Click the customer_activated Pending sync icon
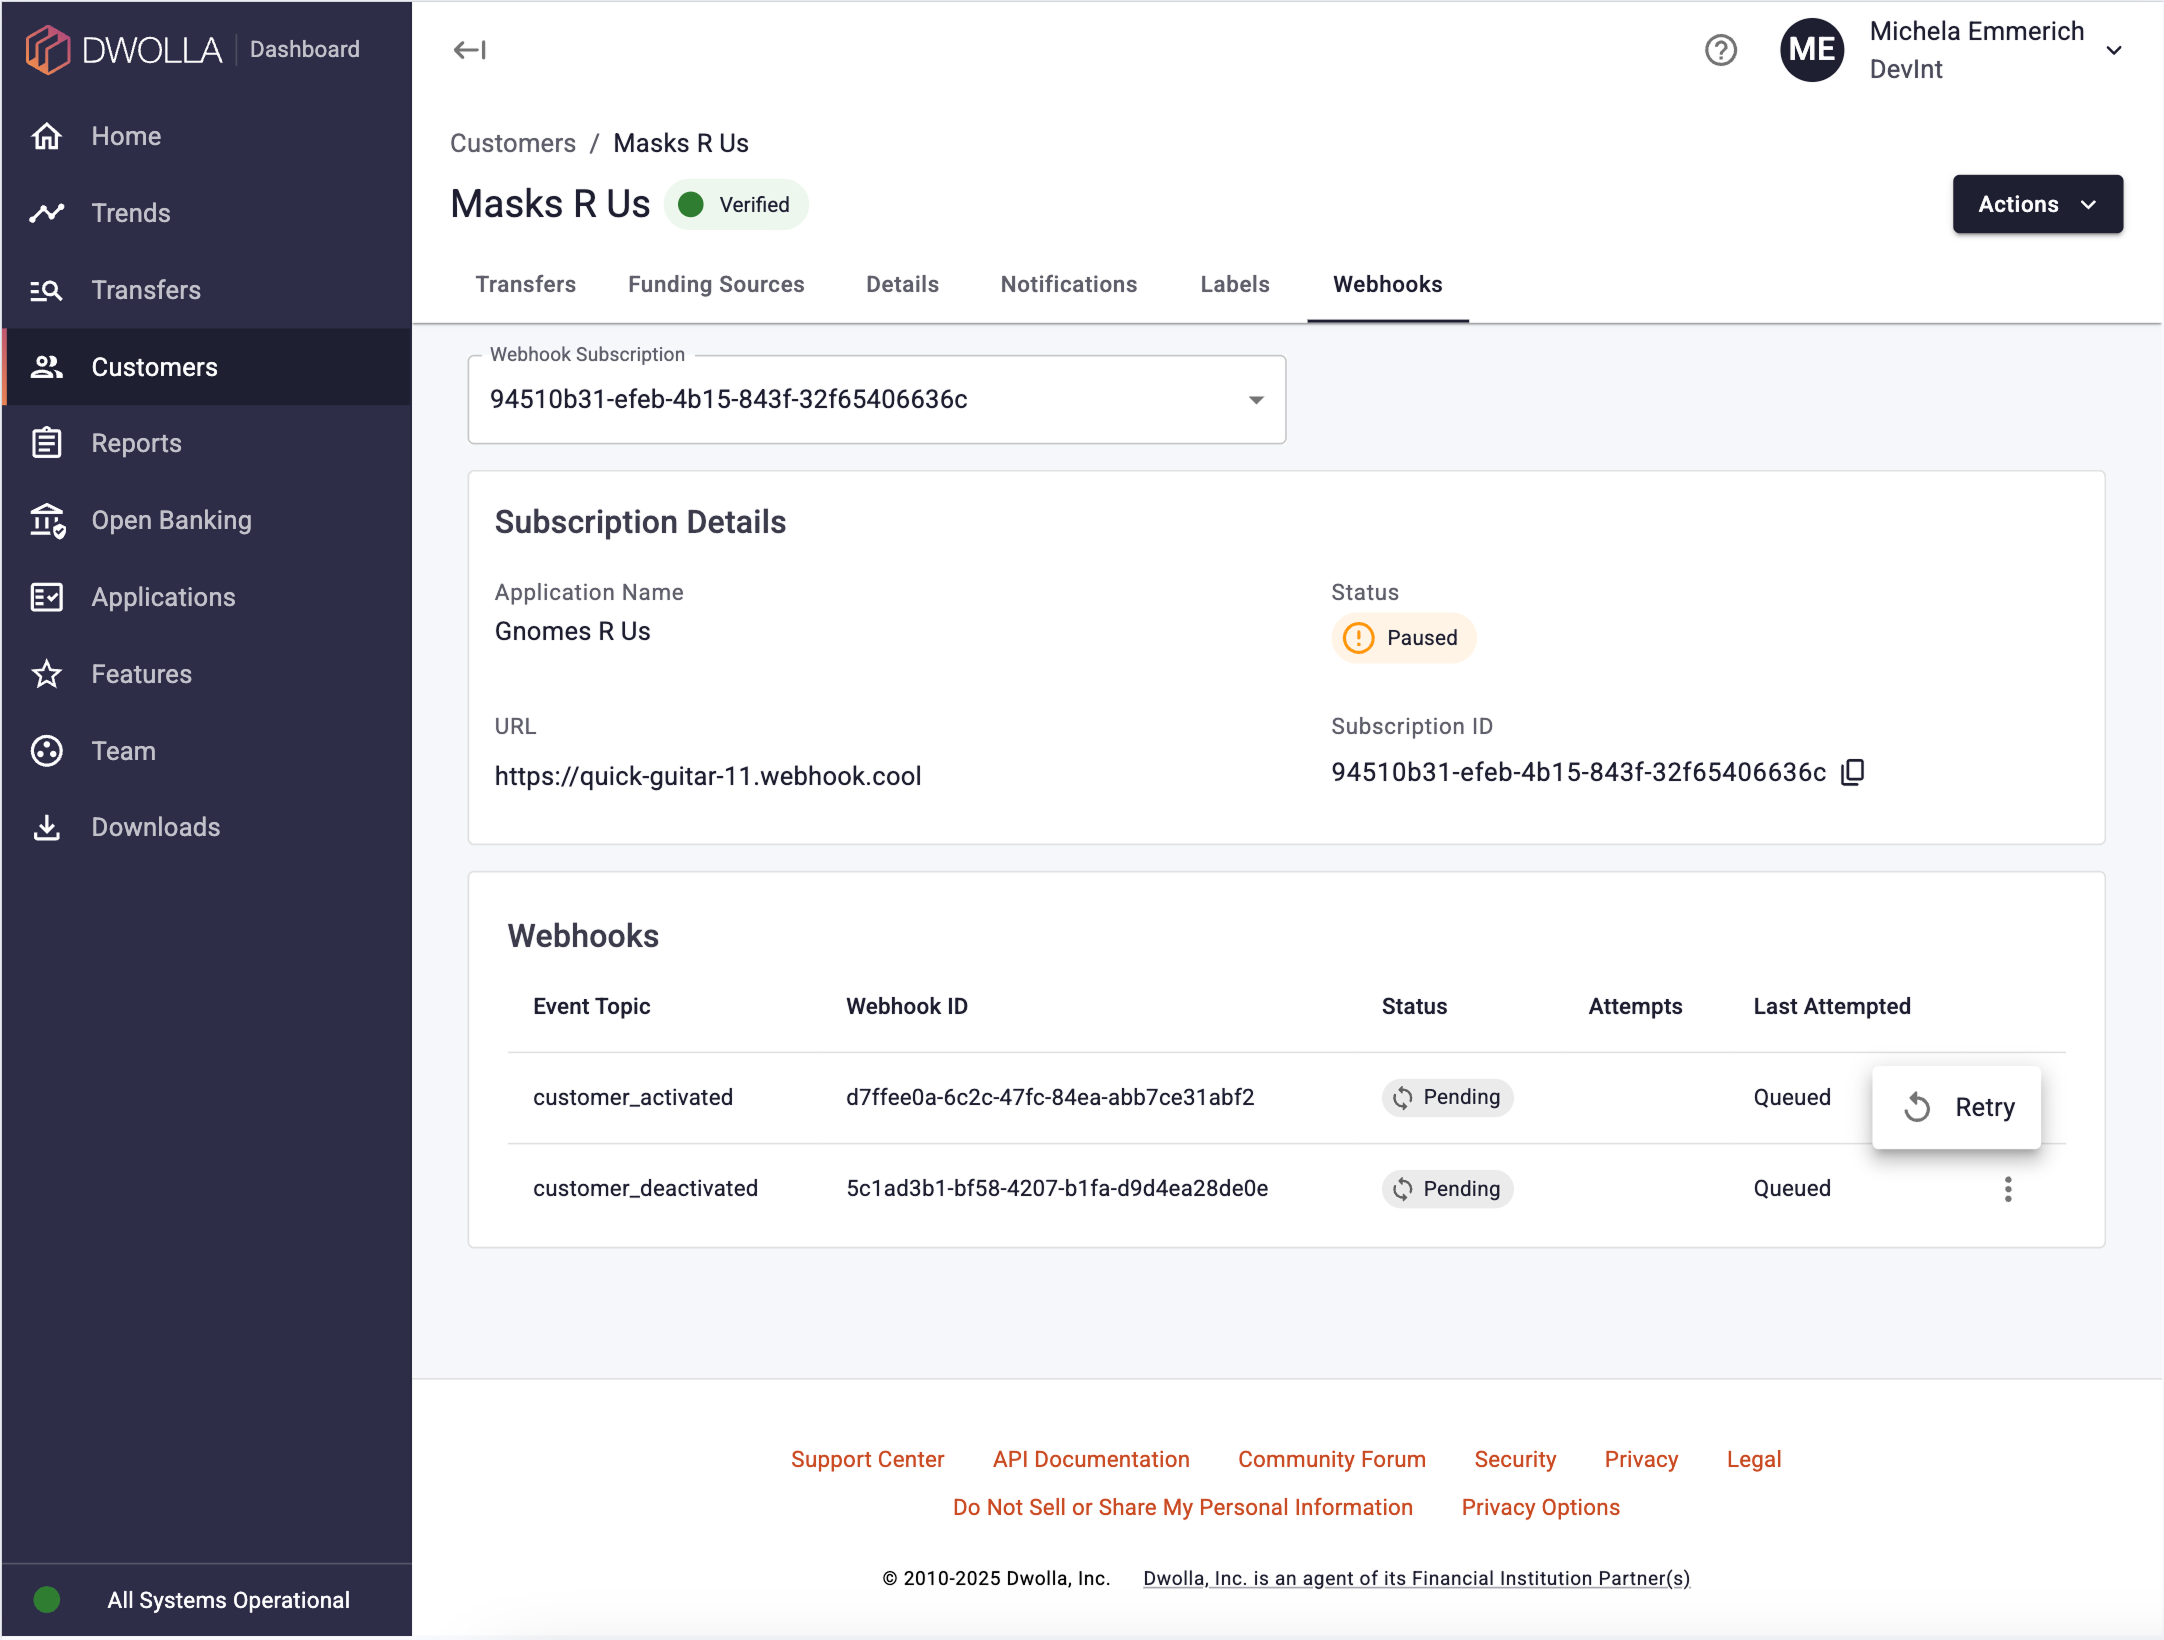The height and width of the screenshot is (1640, 2164). click(1403, 1098)
